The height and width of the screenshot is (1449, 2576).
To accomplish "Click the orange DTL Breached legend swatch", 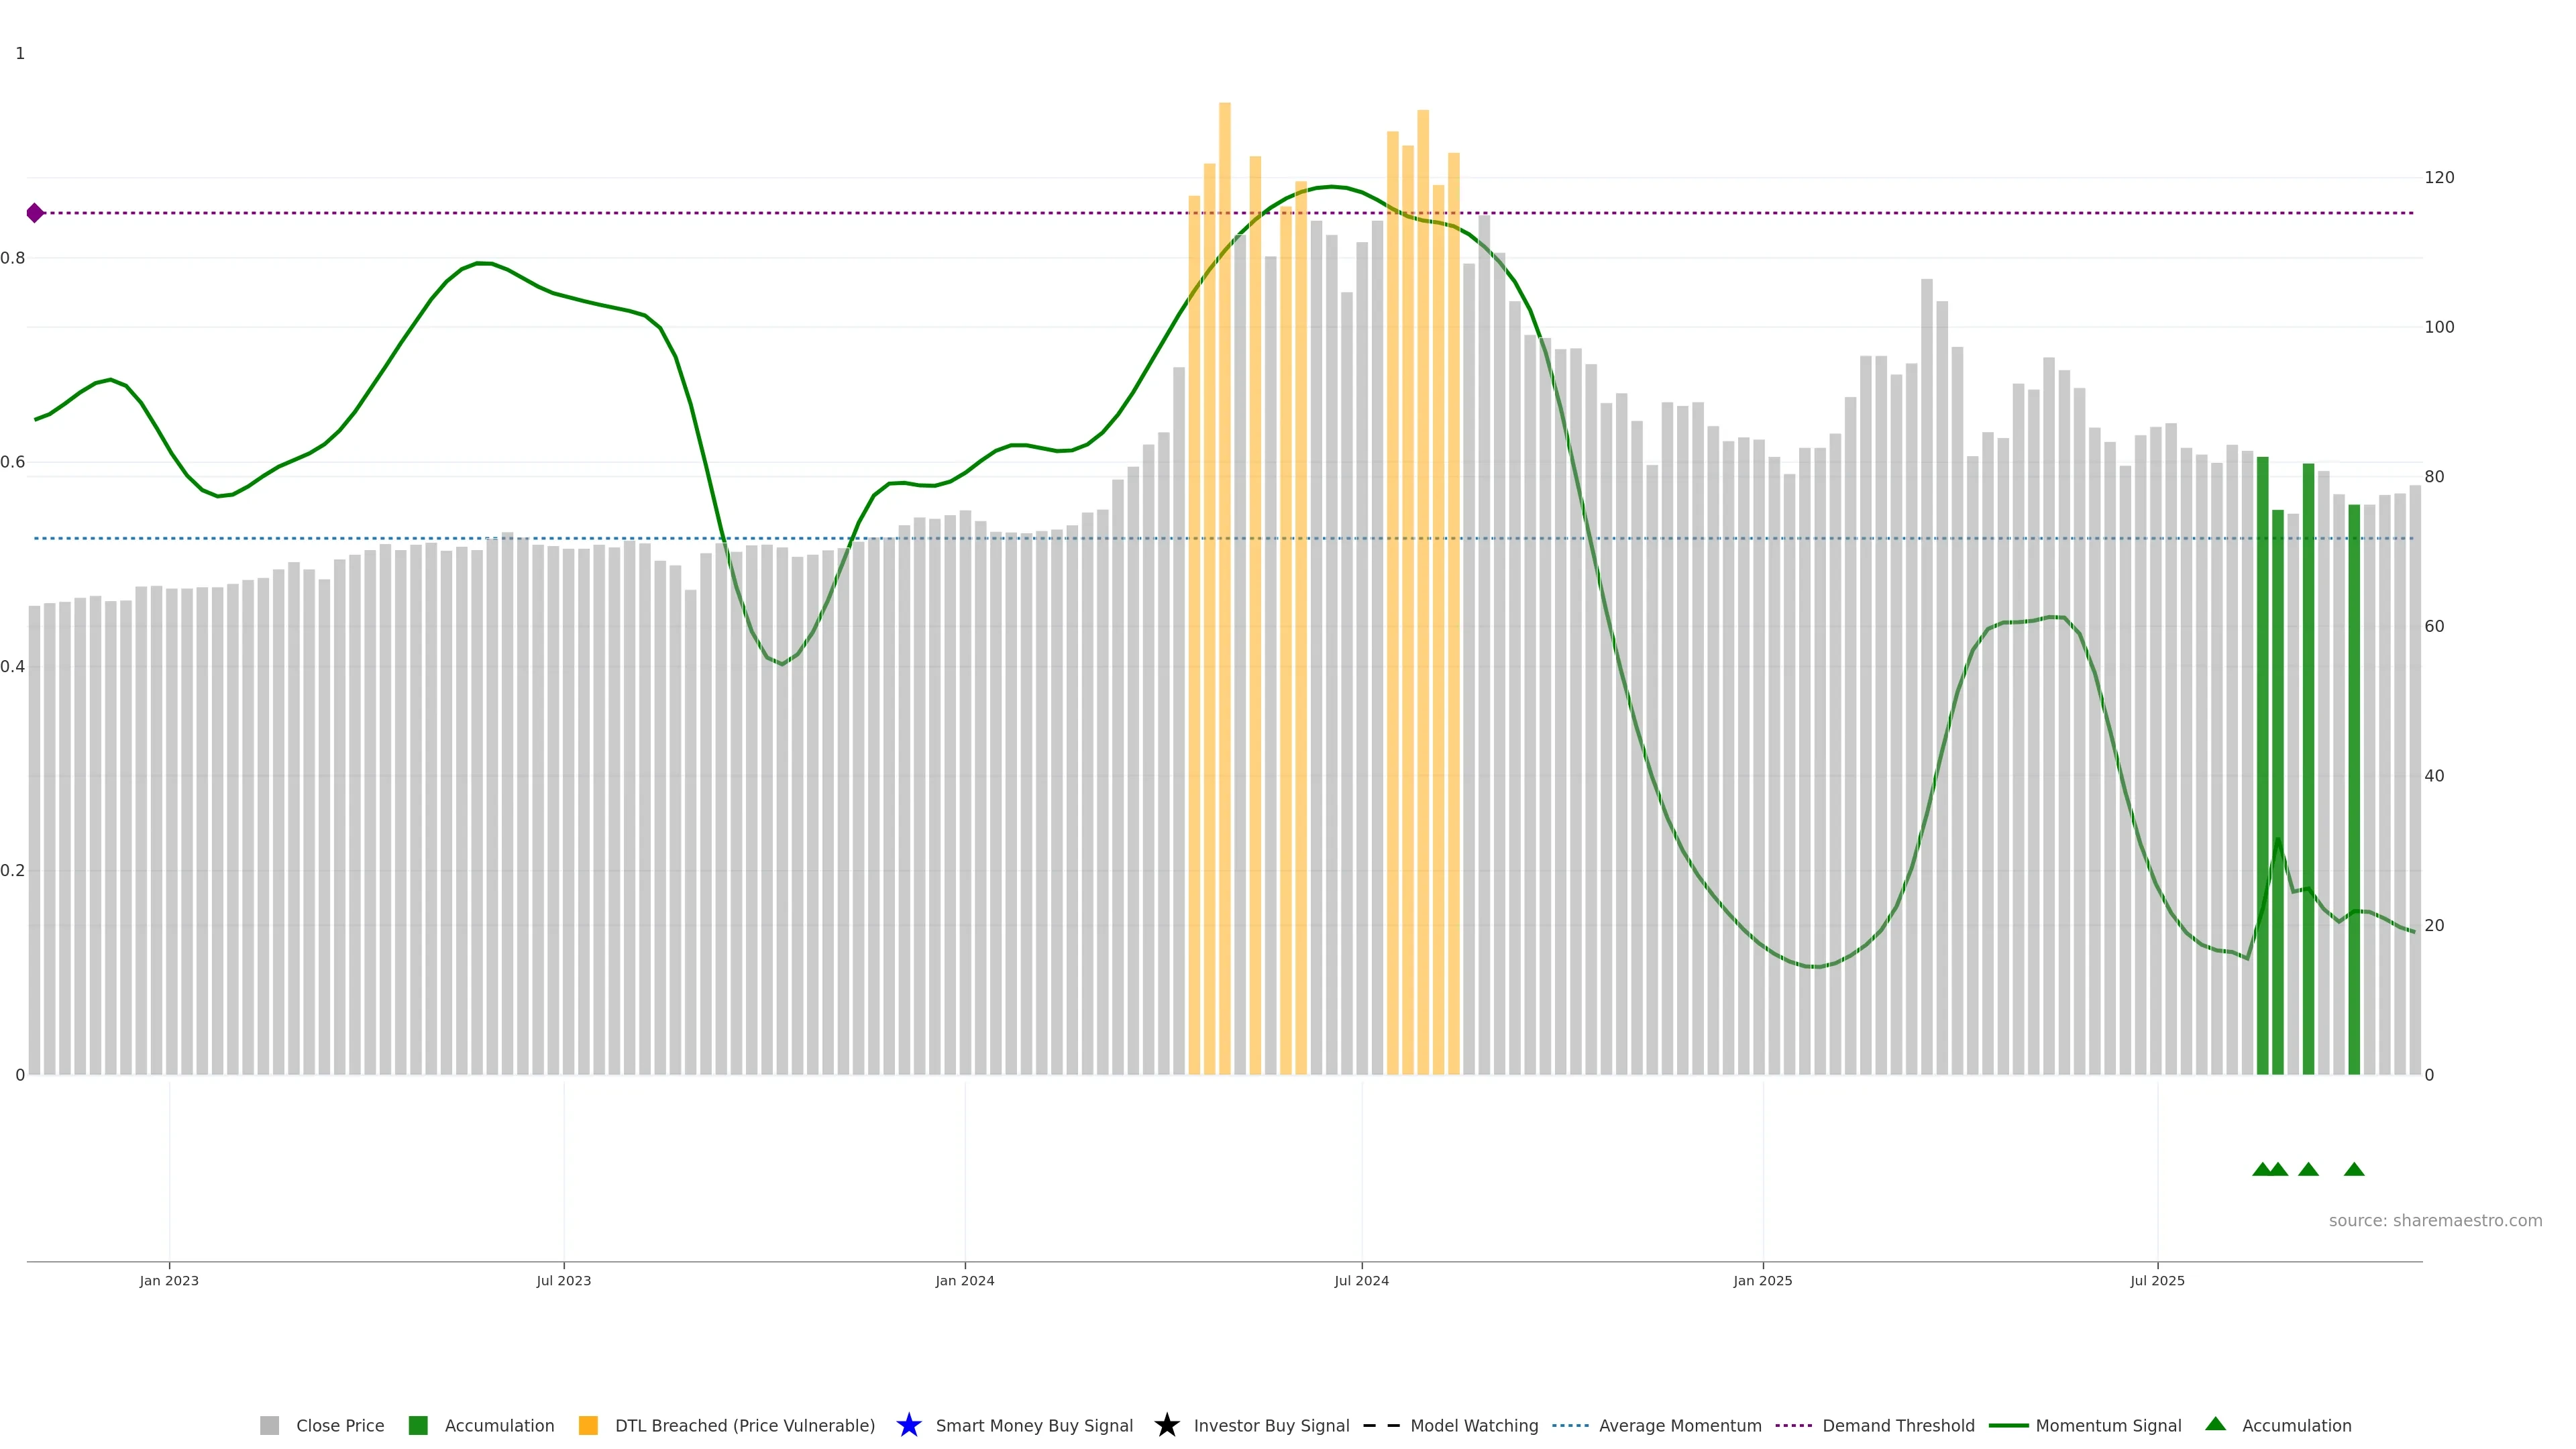I will (588, 1426).
